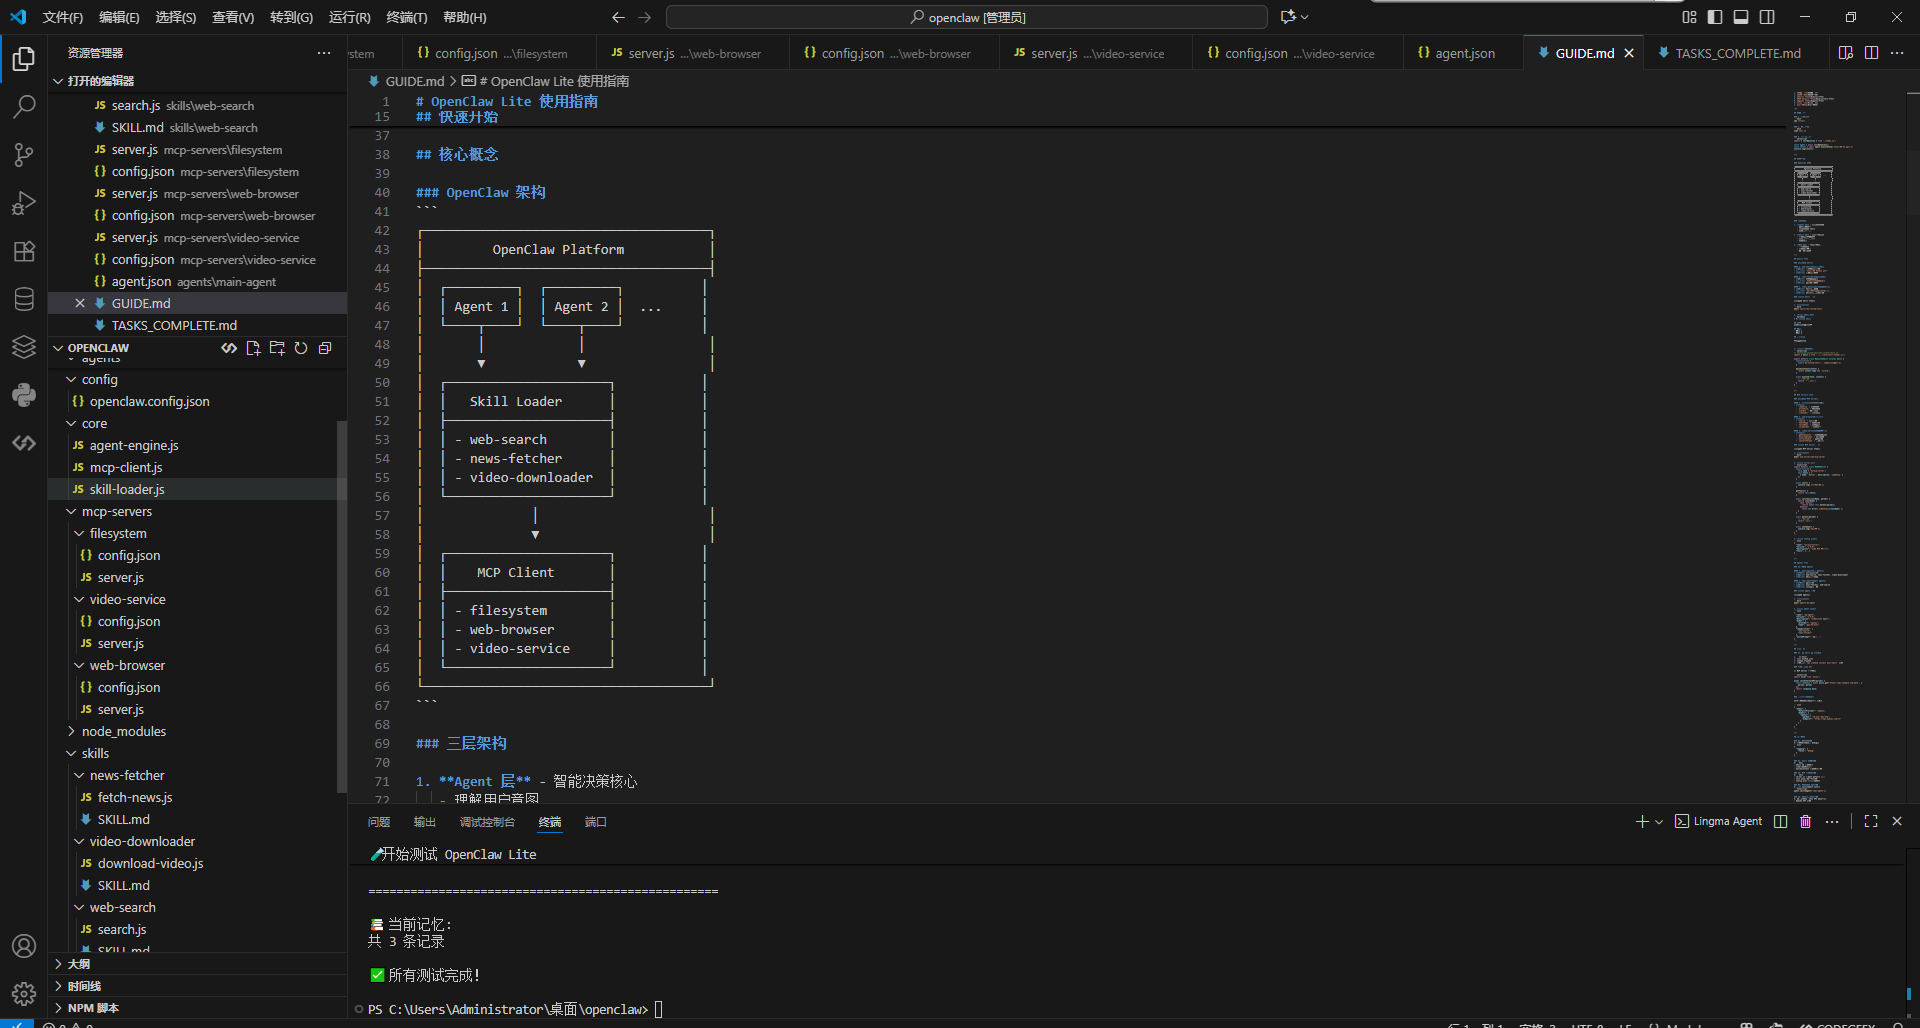Click the editor minimap
Viewport: 1920px width, 1028px height.
coord(1846,445)
